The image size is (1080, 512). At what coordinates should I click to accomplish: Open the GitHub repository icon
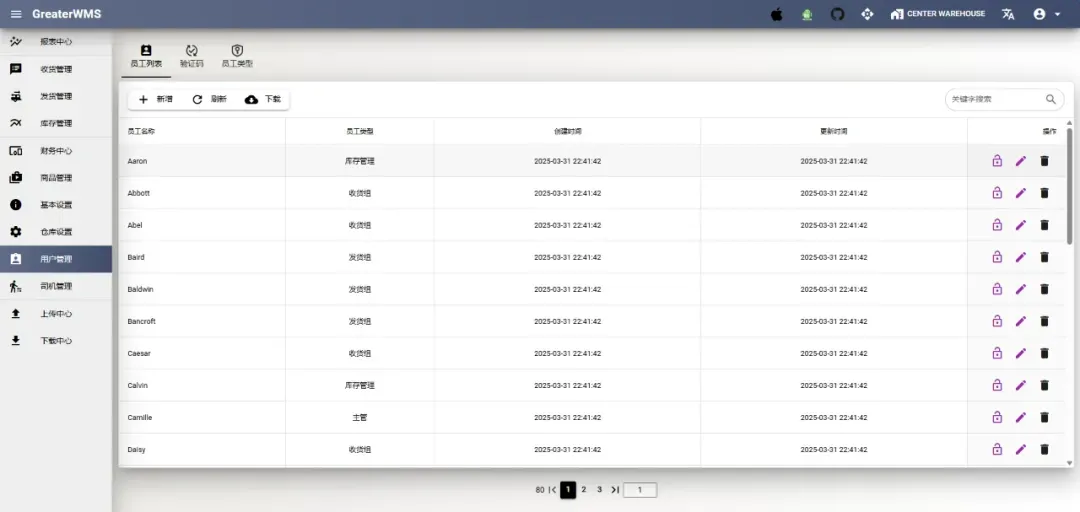coord(837,14)
